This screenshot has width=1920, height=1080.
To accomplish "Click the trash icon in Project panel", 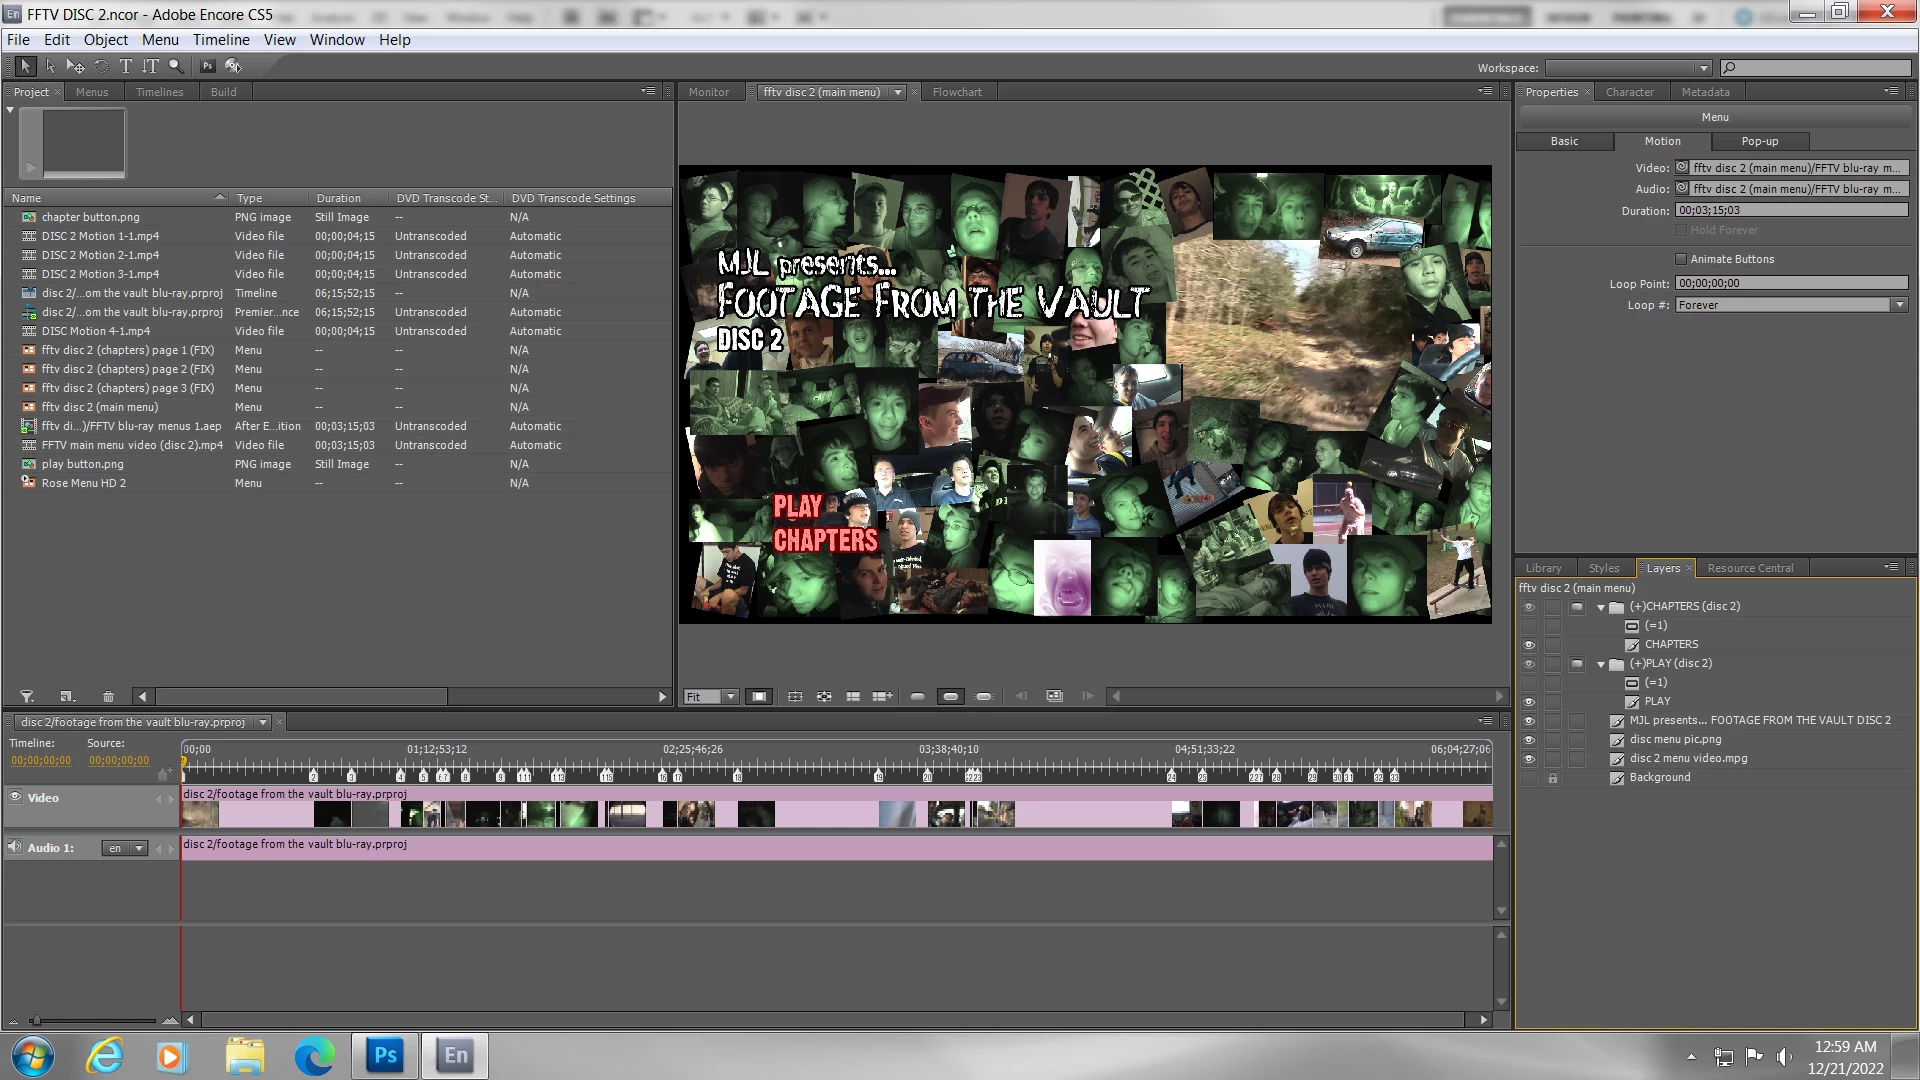I will pos(108,697).
